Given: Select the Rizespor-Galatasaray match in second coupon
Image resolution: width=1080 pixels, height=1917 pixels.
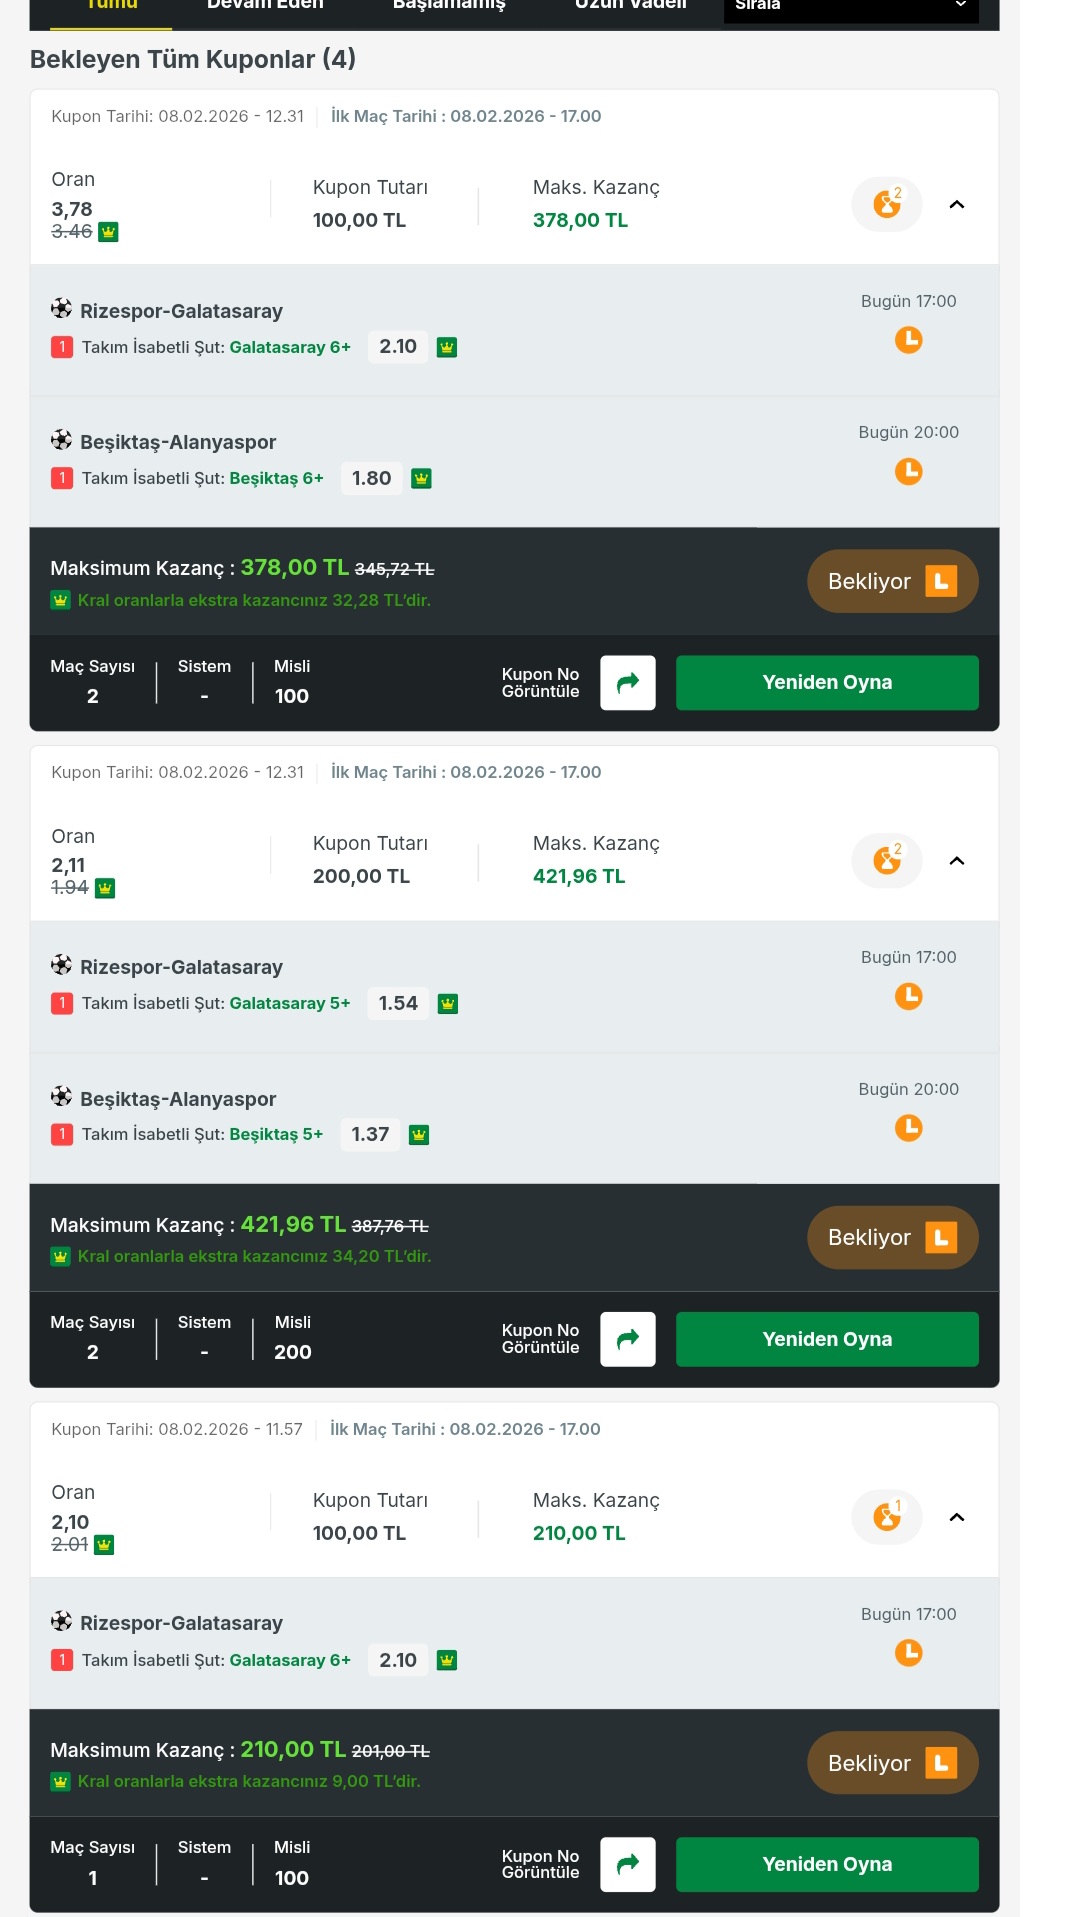Looking at the screenshot, I should pyautogui.click(x=181, y=967).
